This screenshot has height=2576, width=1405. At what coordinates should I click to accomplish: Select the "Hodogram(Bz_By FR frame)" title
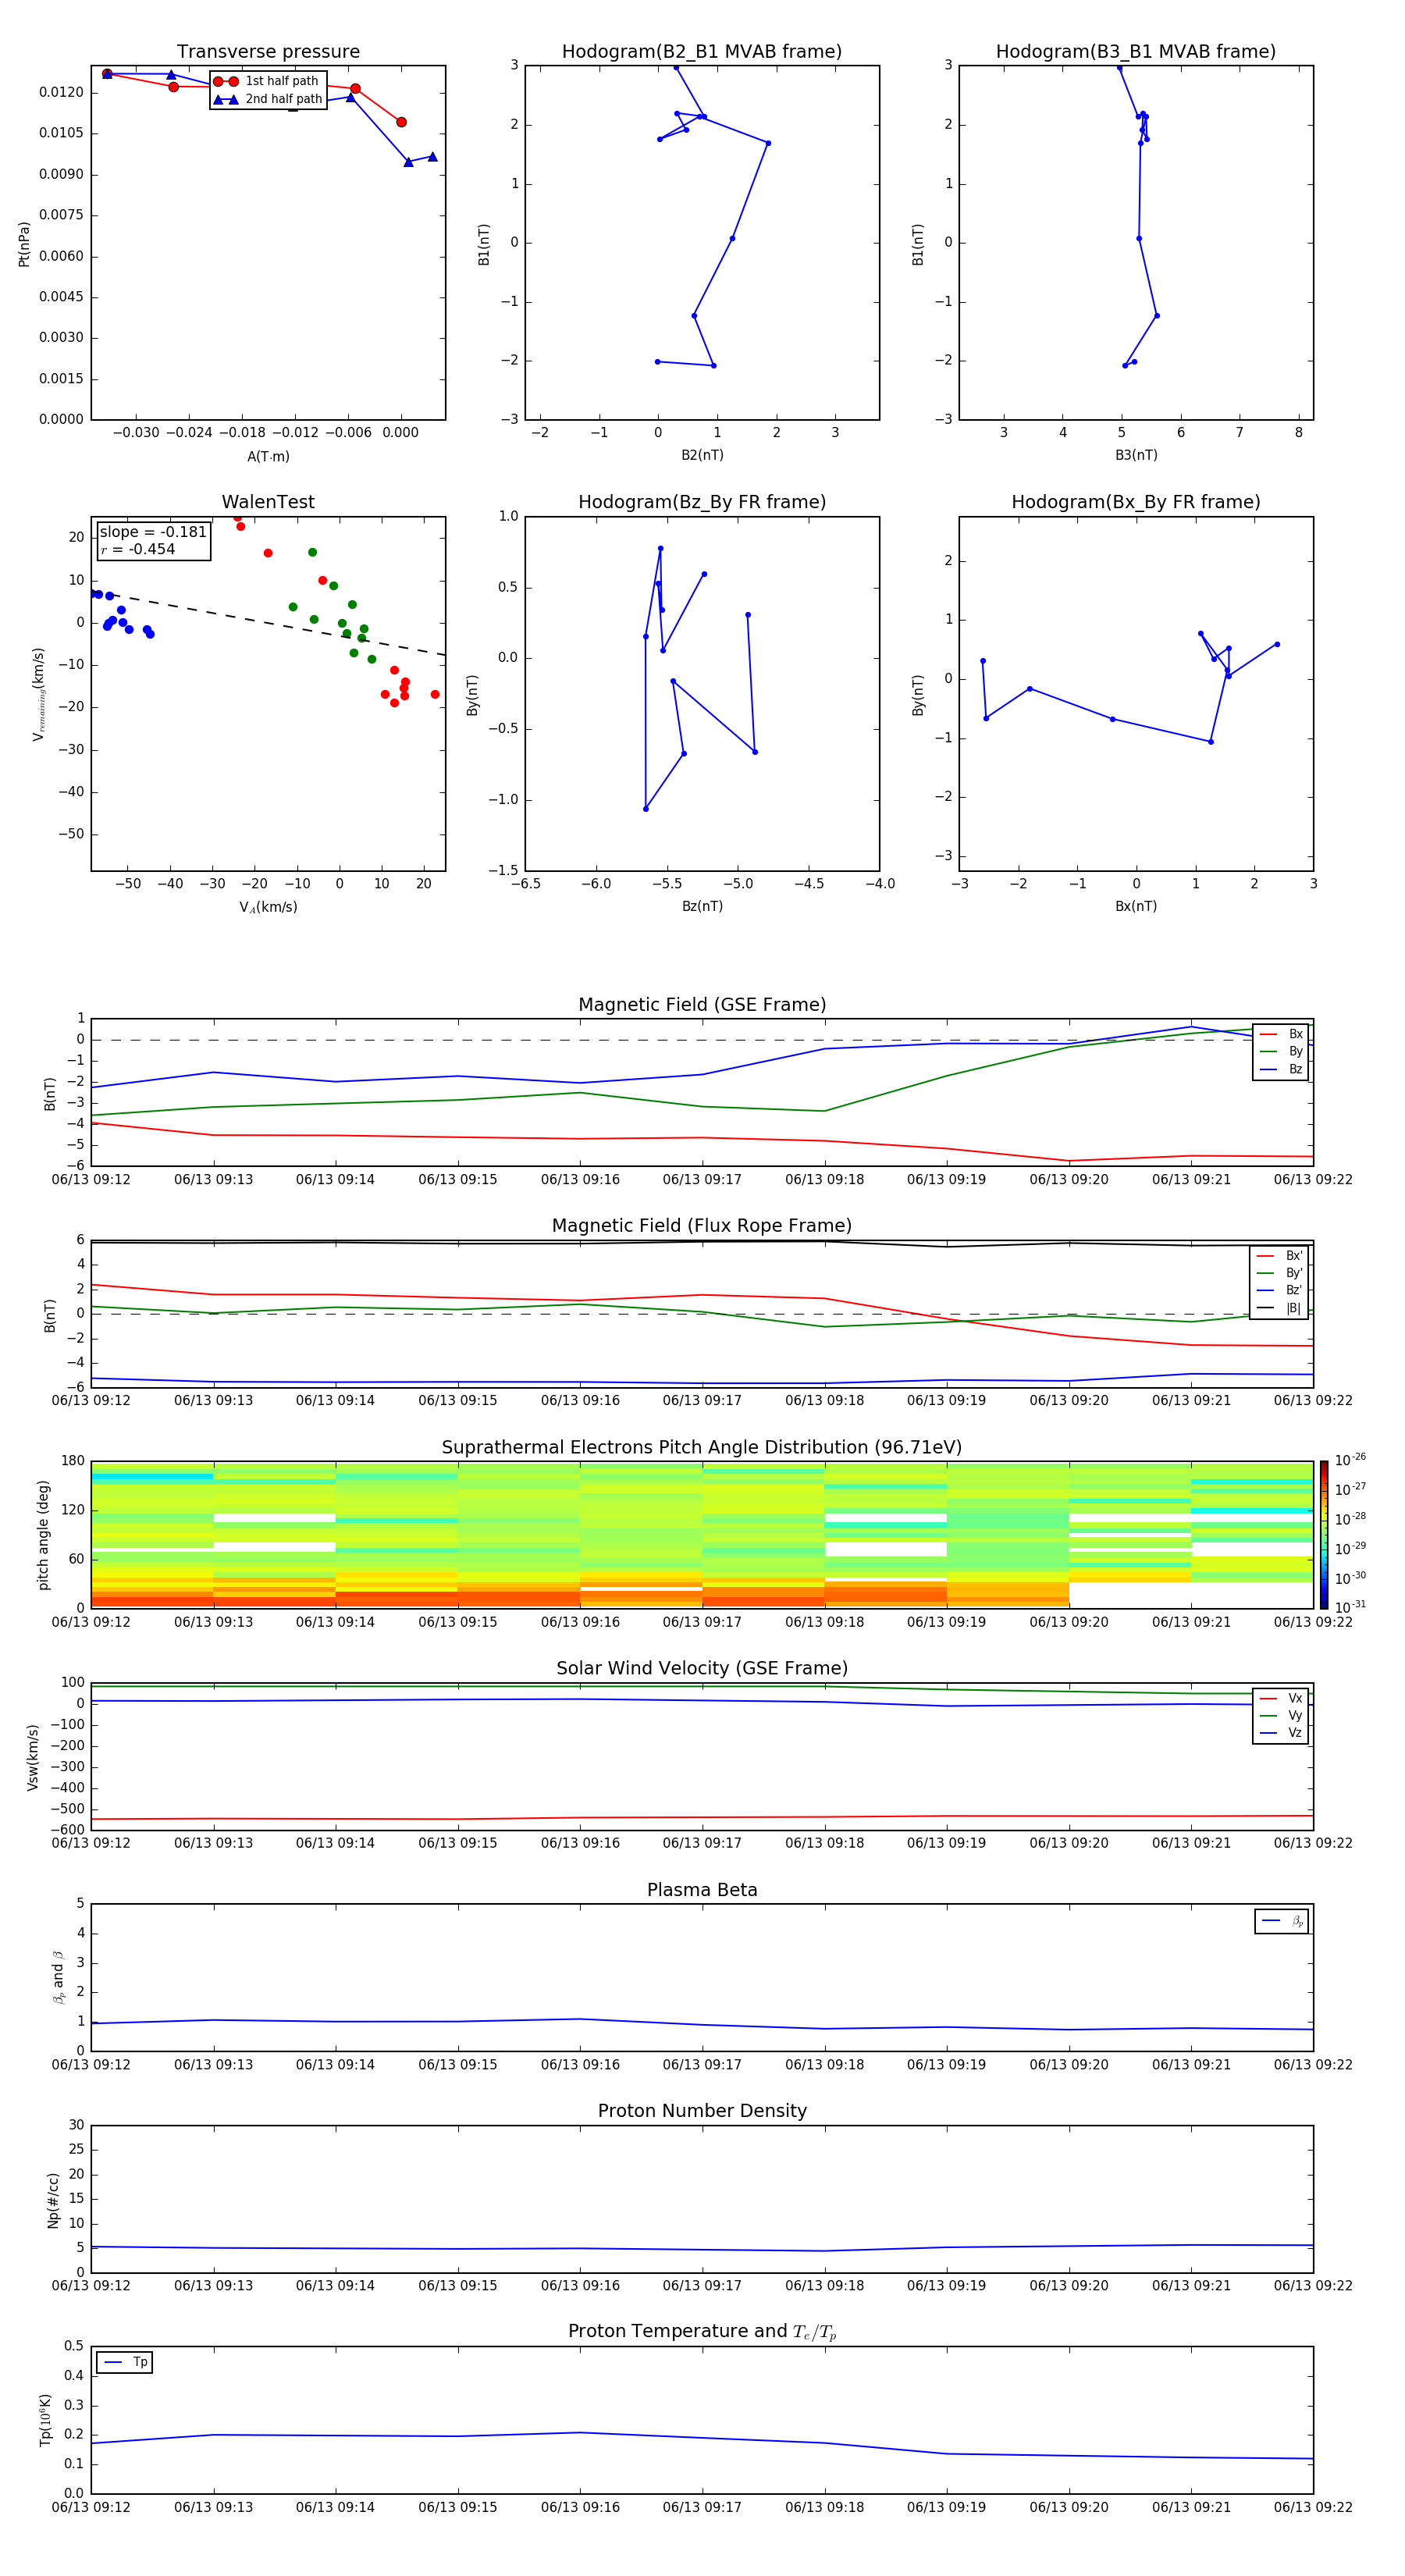702,502
